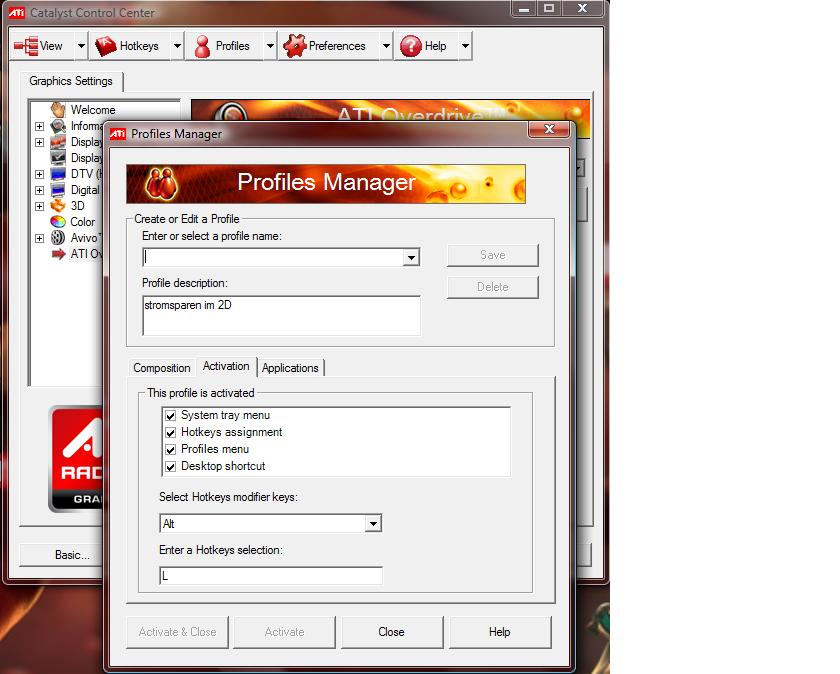Click the Digital panel monitor icon
840x674 pixels.
[58, 190]
